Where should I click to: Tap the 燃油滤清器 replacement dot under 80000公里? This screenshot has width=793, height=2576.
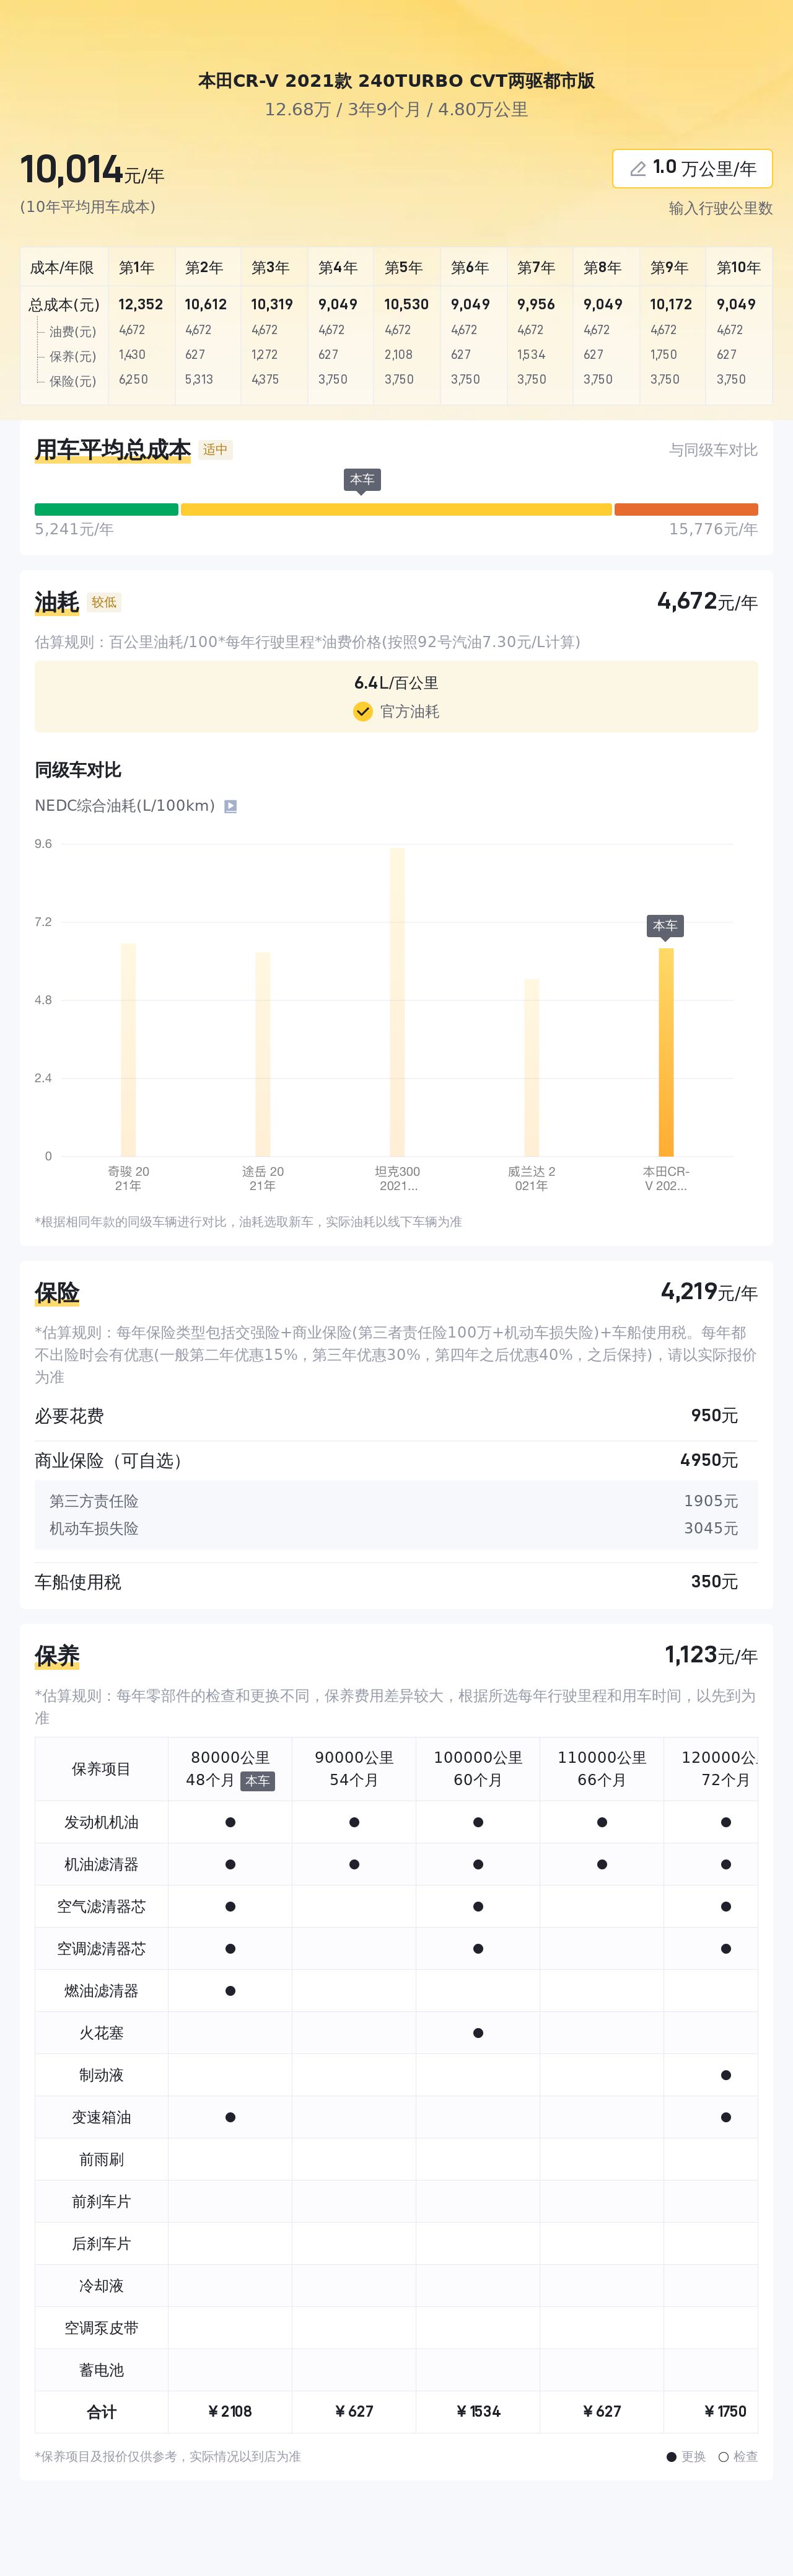pos(230,1991)
